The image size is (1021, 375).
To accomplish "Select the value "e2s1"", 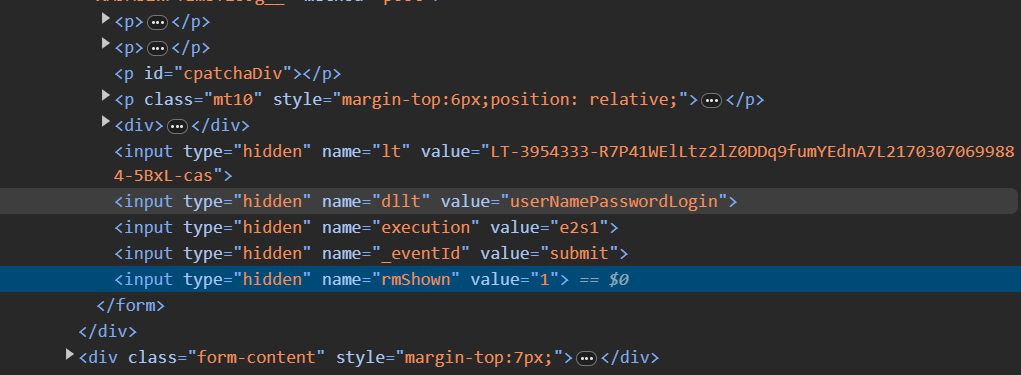I will [579, 227].
